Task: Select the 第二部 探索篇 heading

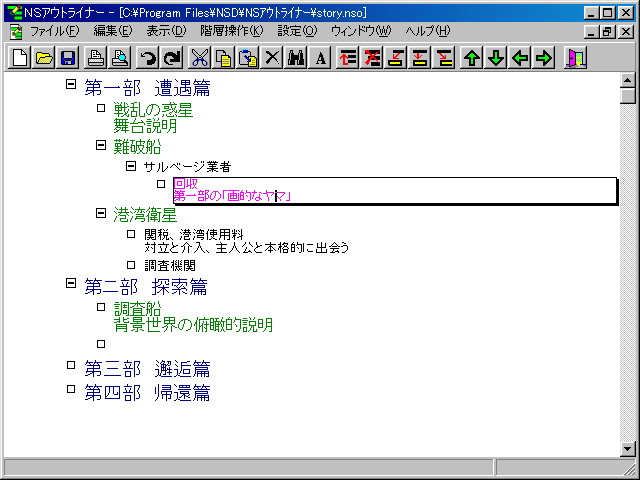Action: [x=146, y=287]
